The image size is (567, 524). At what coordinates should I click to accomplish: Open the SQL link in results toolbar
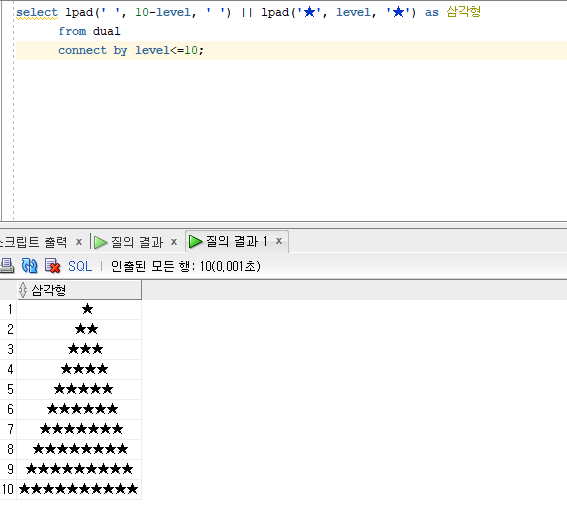[x=80, y=267]
